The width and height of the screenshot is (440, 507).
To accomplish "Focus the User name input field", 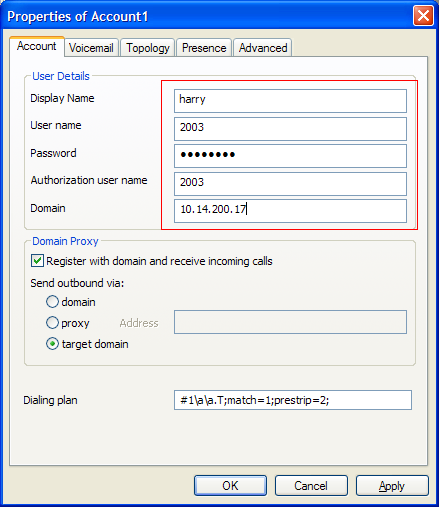I will coord(290,129).
